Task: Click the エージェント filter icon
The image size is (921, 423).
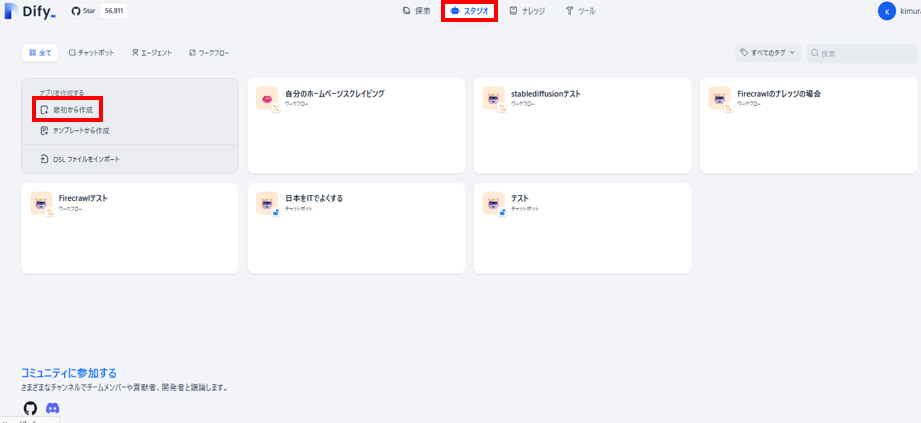Action: point(135,53)
